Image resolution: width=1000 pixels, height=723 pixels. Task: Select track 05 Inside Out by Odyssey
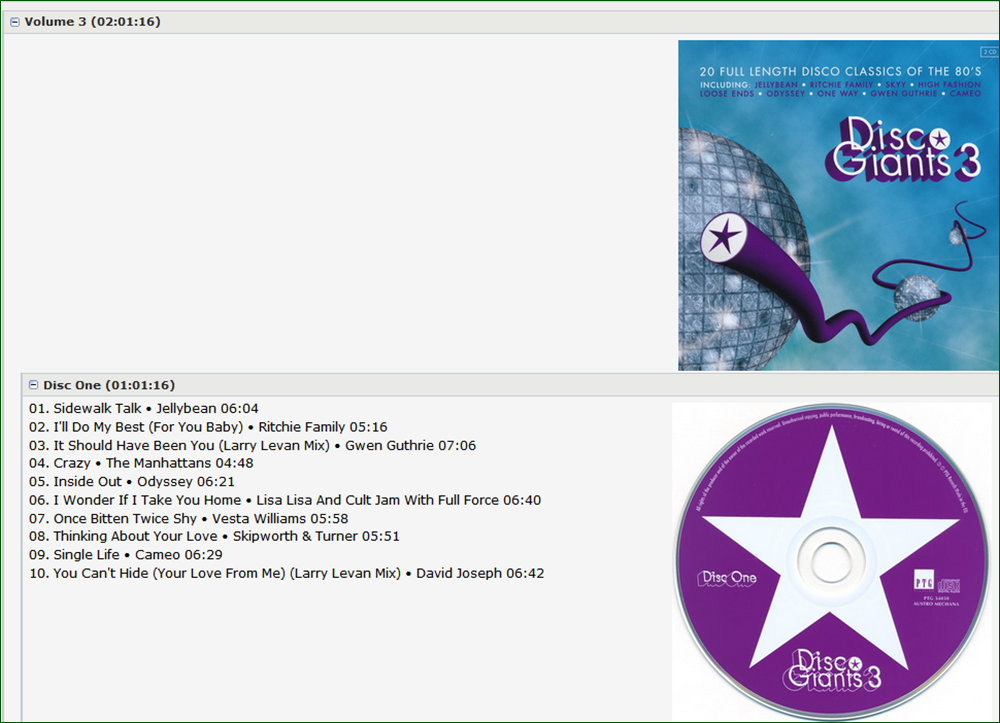(x=131, y=482)
